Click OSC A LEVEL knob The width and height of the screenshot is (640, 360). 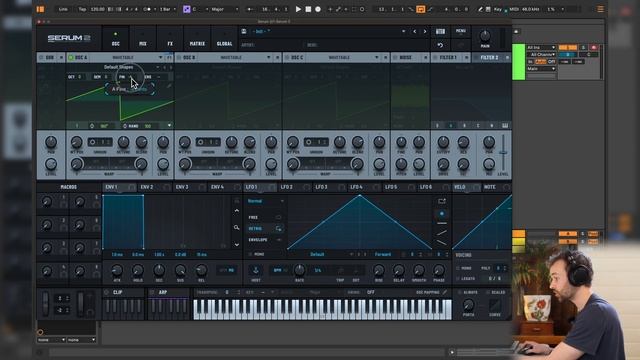click(x=163, y=164)
